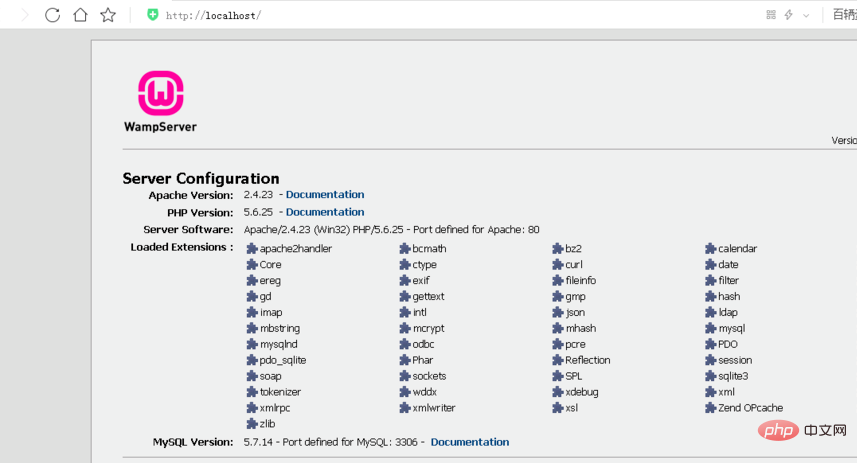This screenshot has height=463, width=857.
Task: Click the mbstring extension puzzle icon
Action: tap(251, 328)
